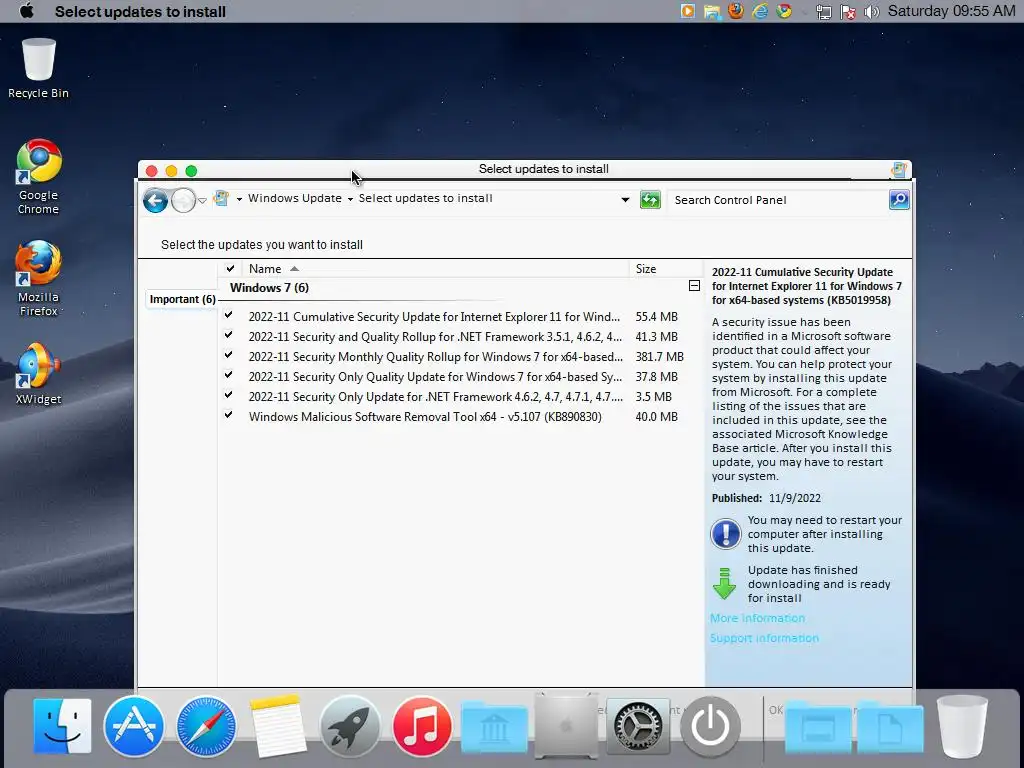Viewport: 1024px width, 768px height.
Task: Launch Firefox from the top bar
Action: point(736,11)
